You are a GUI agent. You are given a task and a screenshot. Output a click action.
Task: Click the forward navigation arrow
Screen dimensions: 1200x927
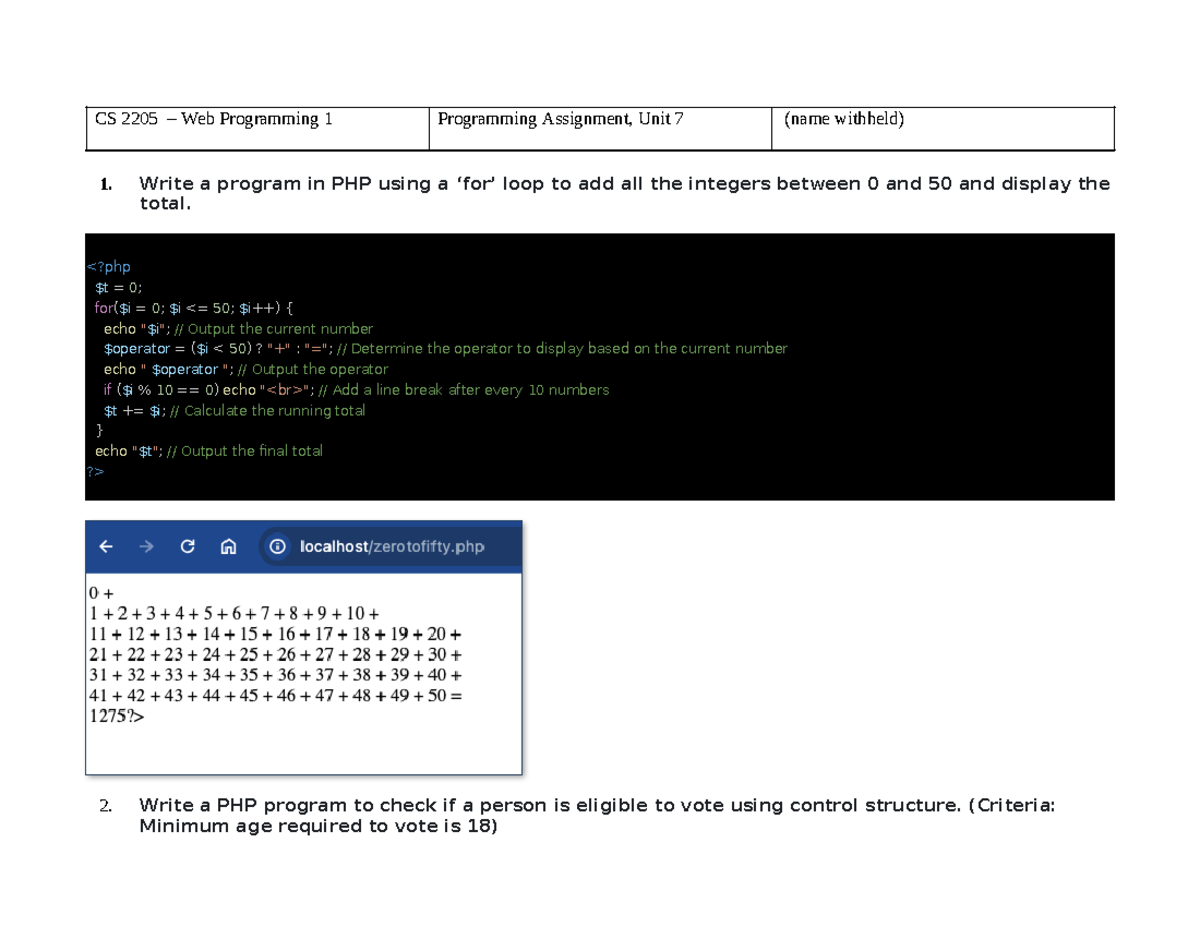[147, 546]
